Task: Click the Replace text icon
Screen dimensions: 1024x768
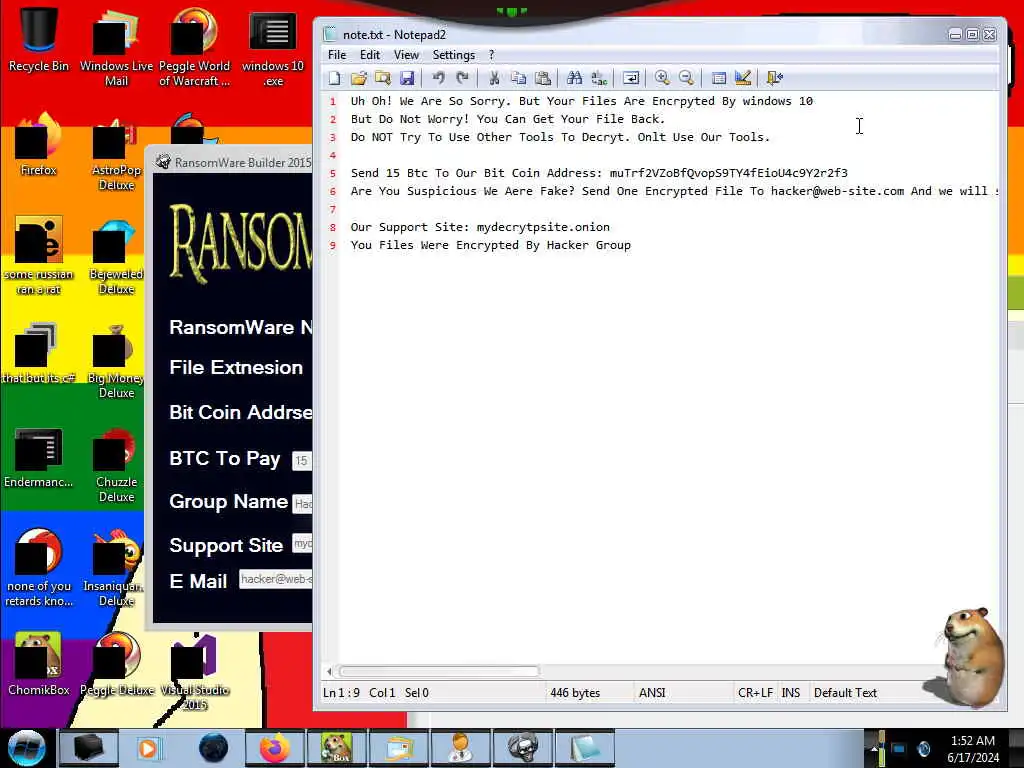Action: [599, 78]
